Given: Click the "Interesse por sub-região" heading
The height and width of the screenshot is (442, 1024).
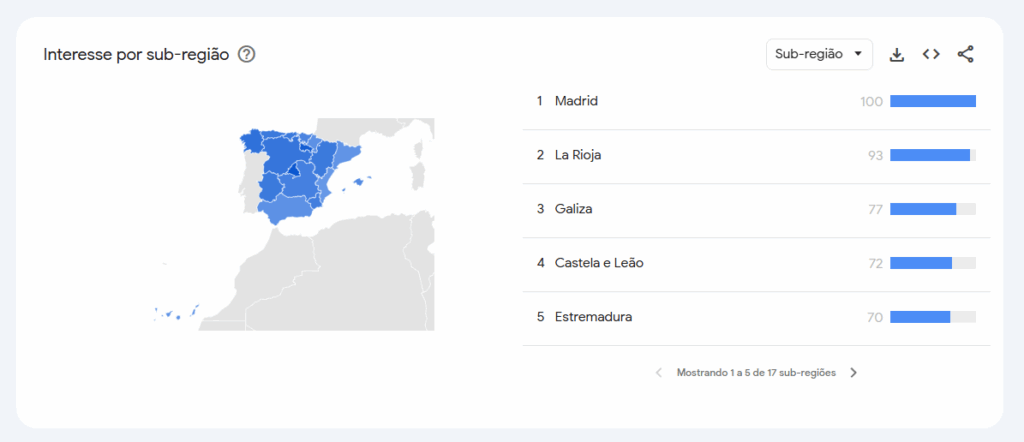Looking at the screenshot, I should 136,54.
